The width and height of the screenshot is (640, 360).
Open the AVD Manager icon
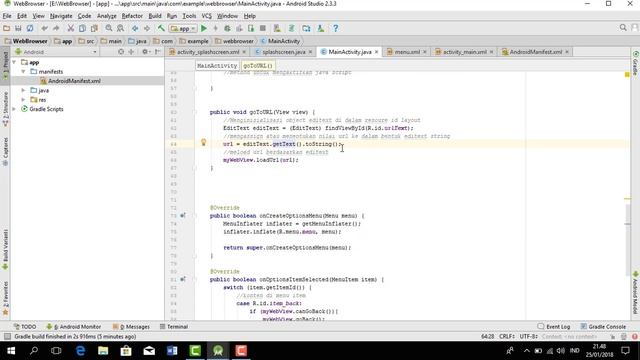277,28
